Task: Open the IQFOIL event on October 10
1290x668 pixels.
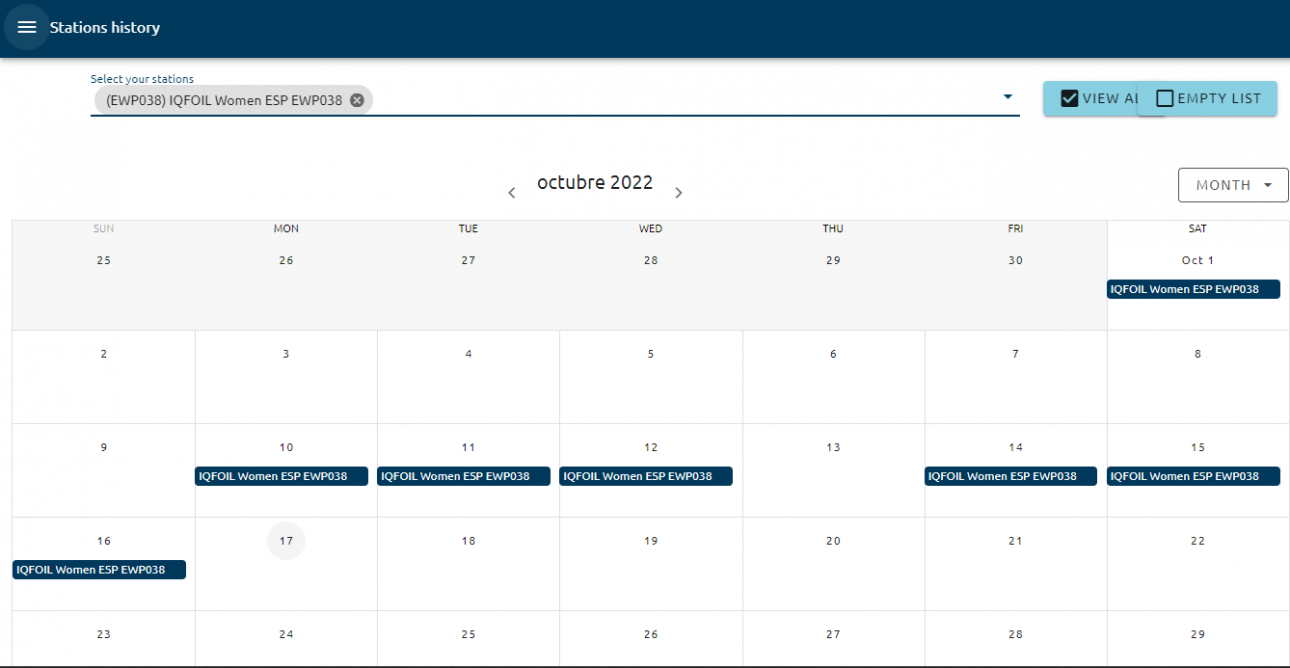Action: [281, 477]
